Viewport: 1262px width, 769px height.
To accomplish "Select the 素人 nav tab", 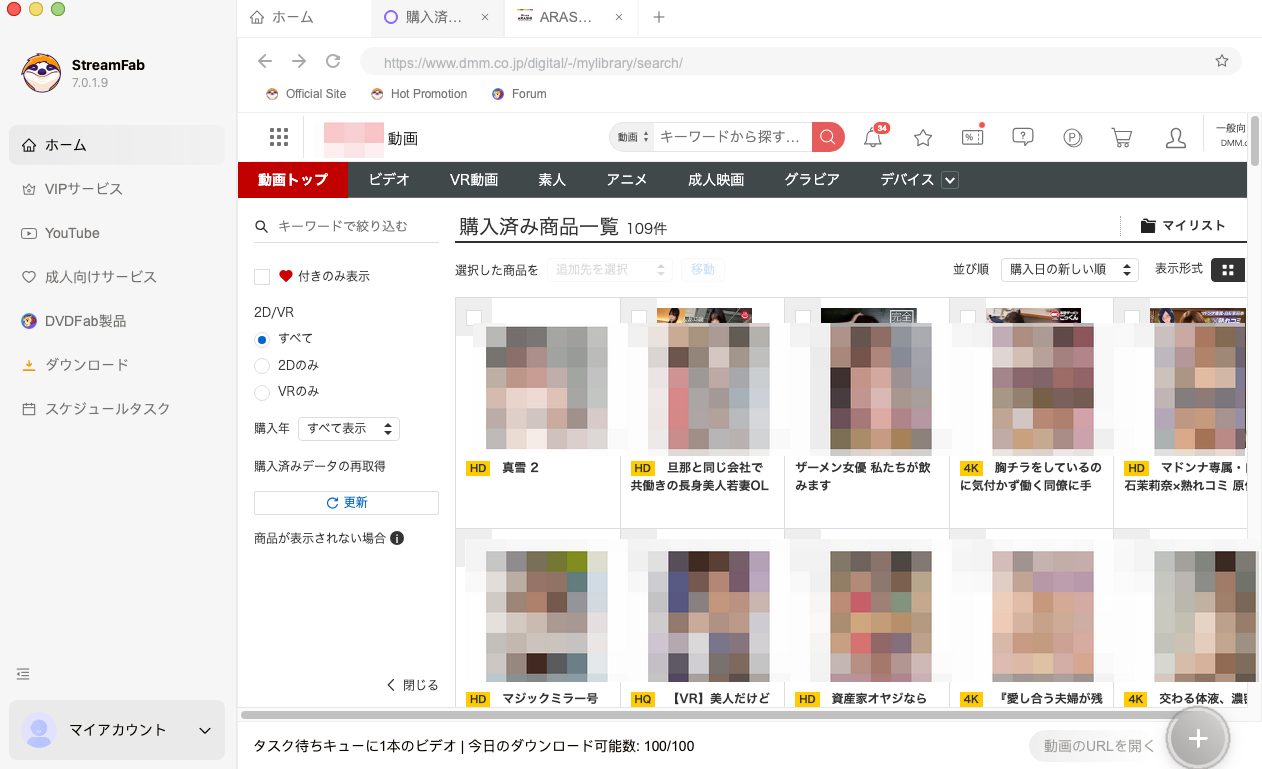I will [x=552, y=180].
